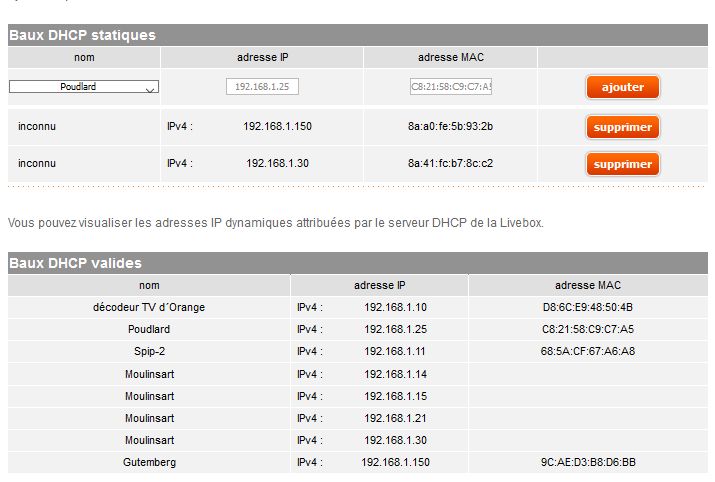Click the static IP address input field
This screenshot has height=482, width=715.
[262, 87]
